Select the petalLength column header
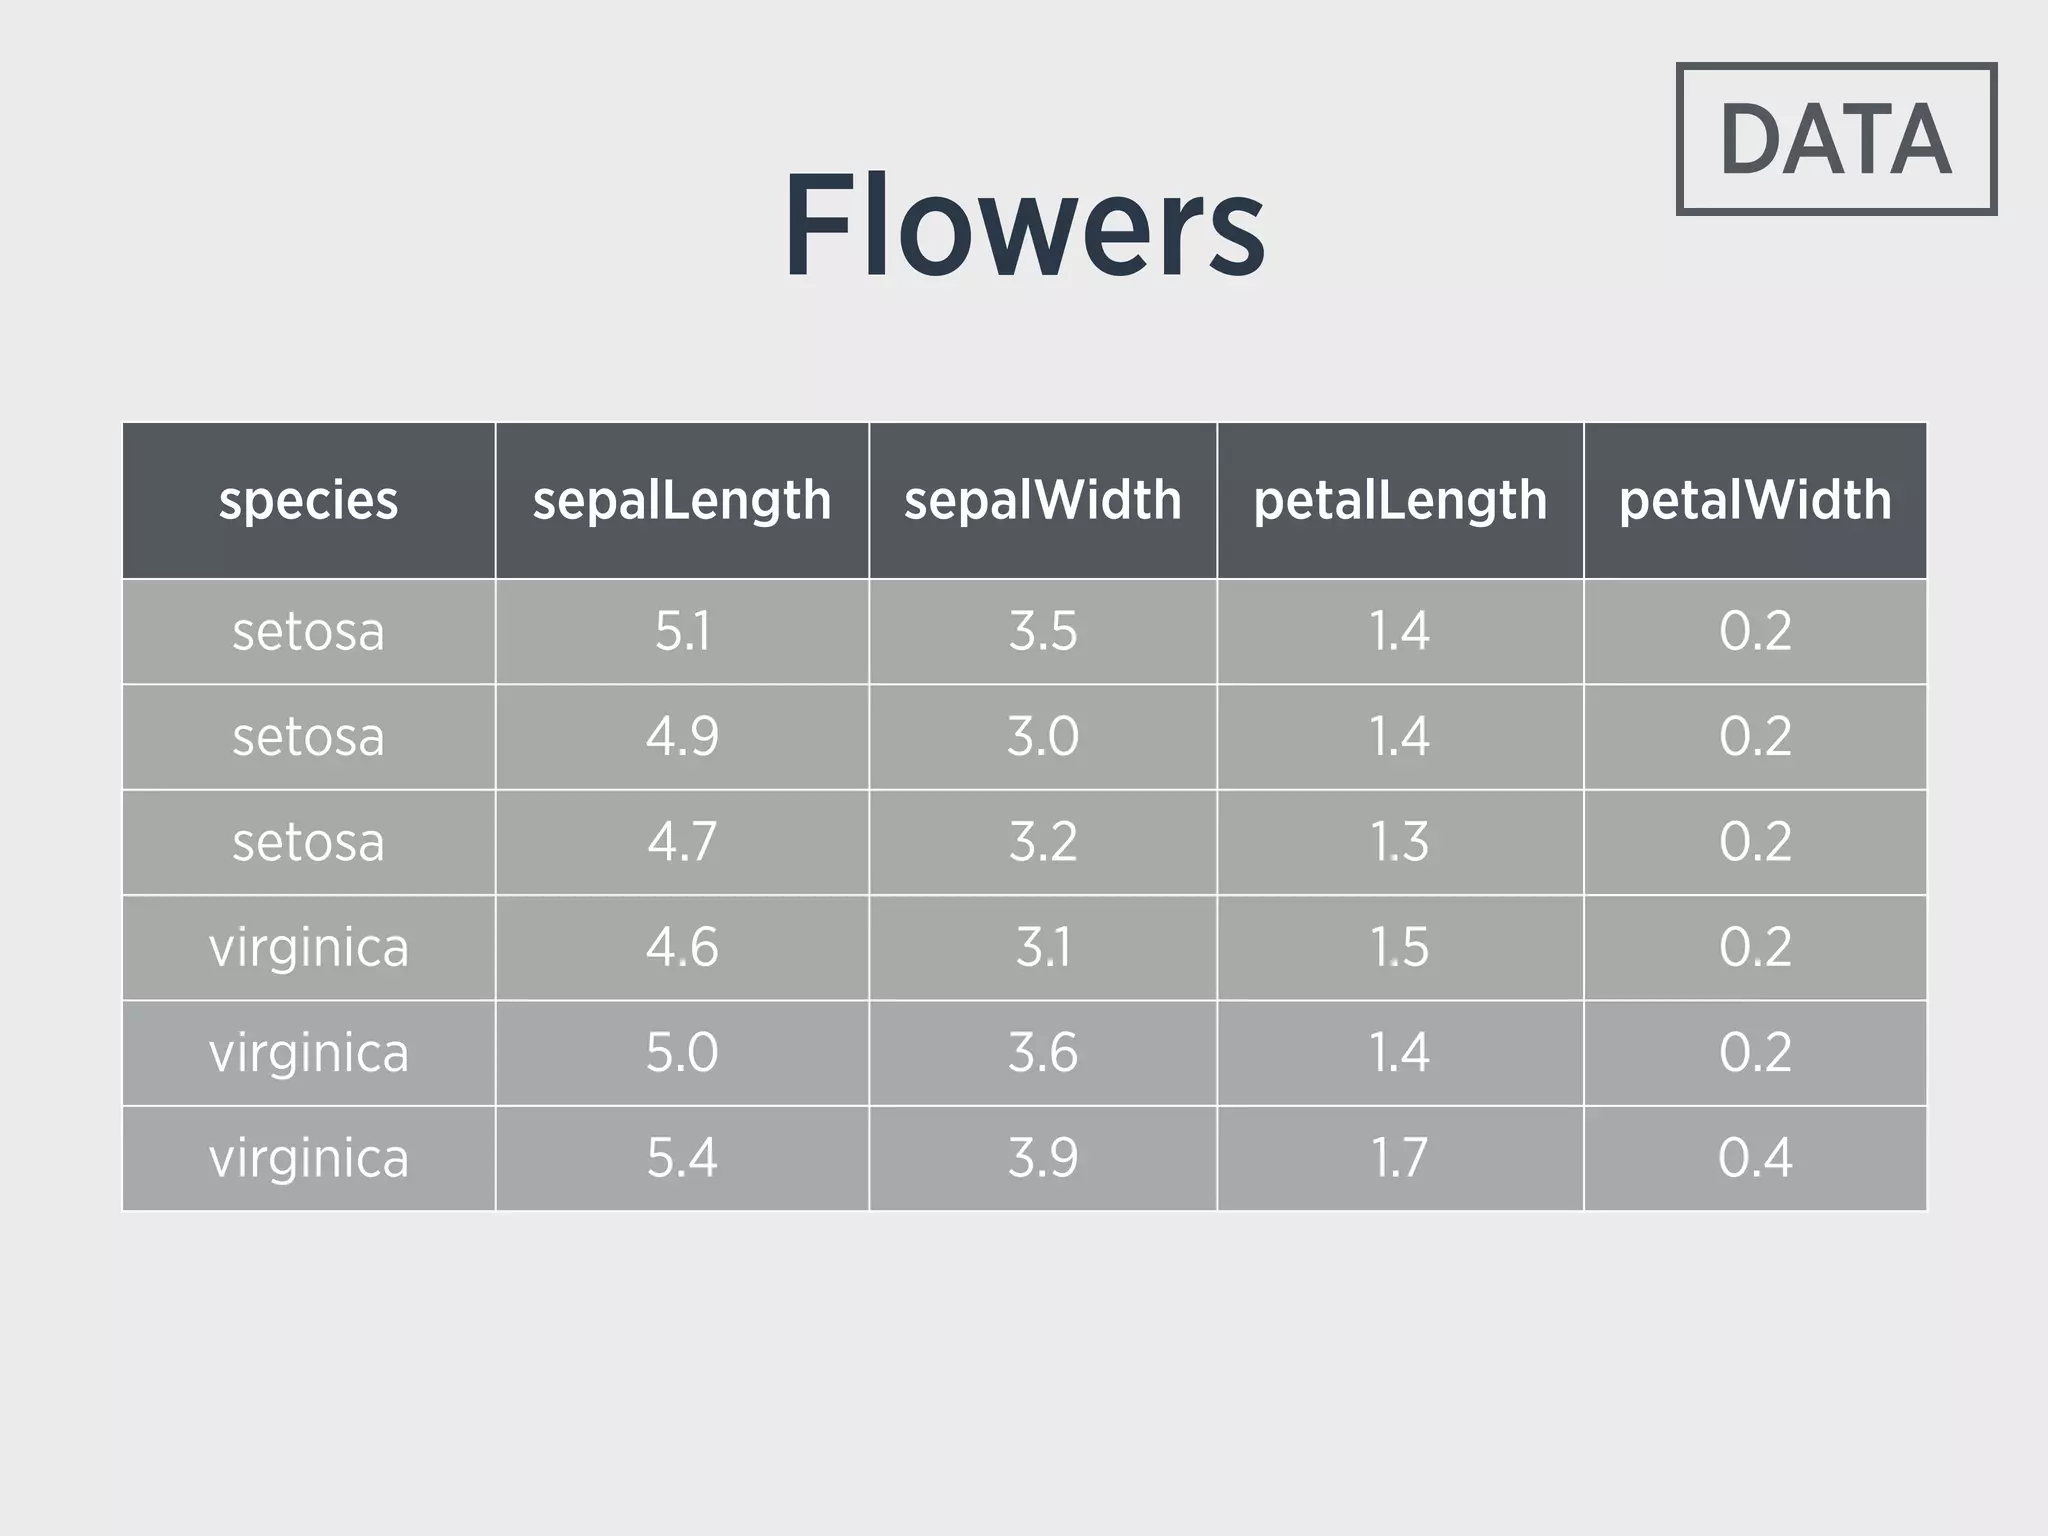This screenshot has width=2048, height=1536. [x=1400, y=500]
